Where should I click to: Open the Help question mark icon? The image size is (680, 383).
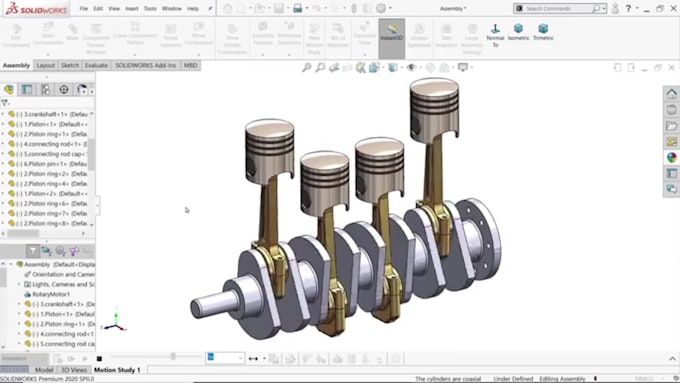628,8
